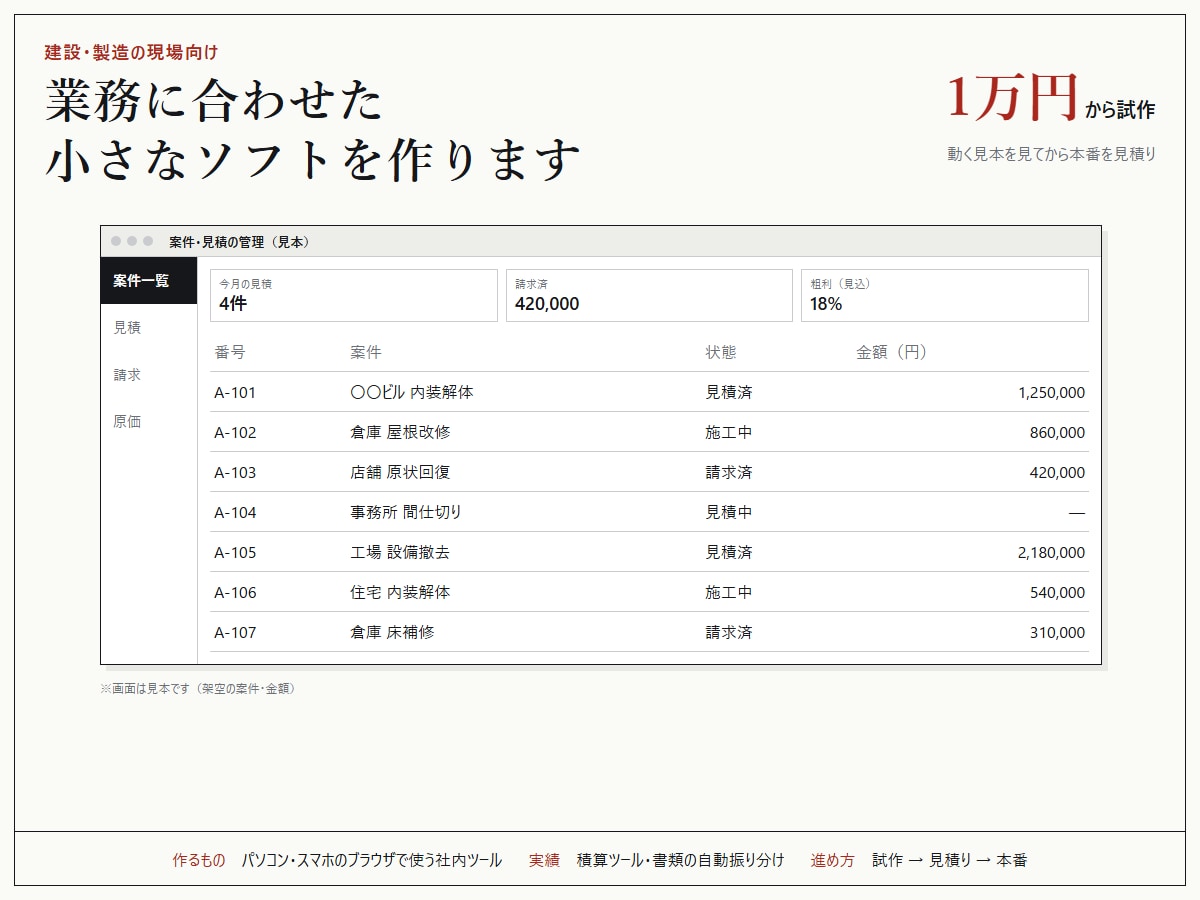
Task: Select the A-106 number cell
Action: tap(235, 592)
